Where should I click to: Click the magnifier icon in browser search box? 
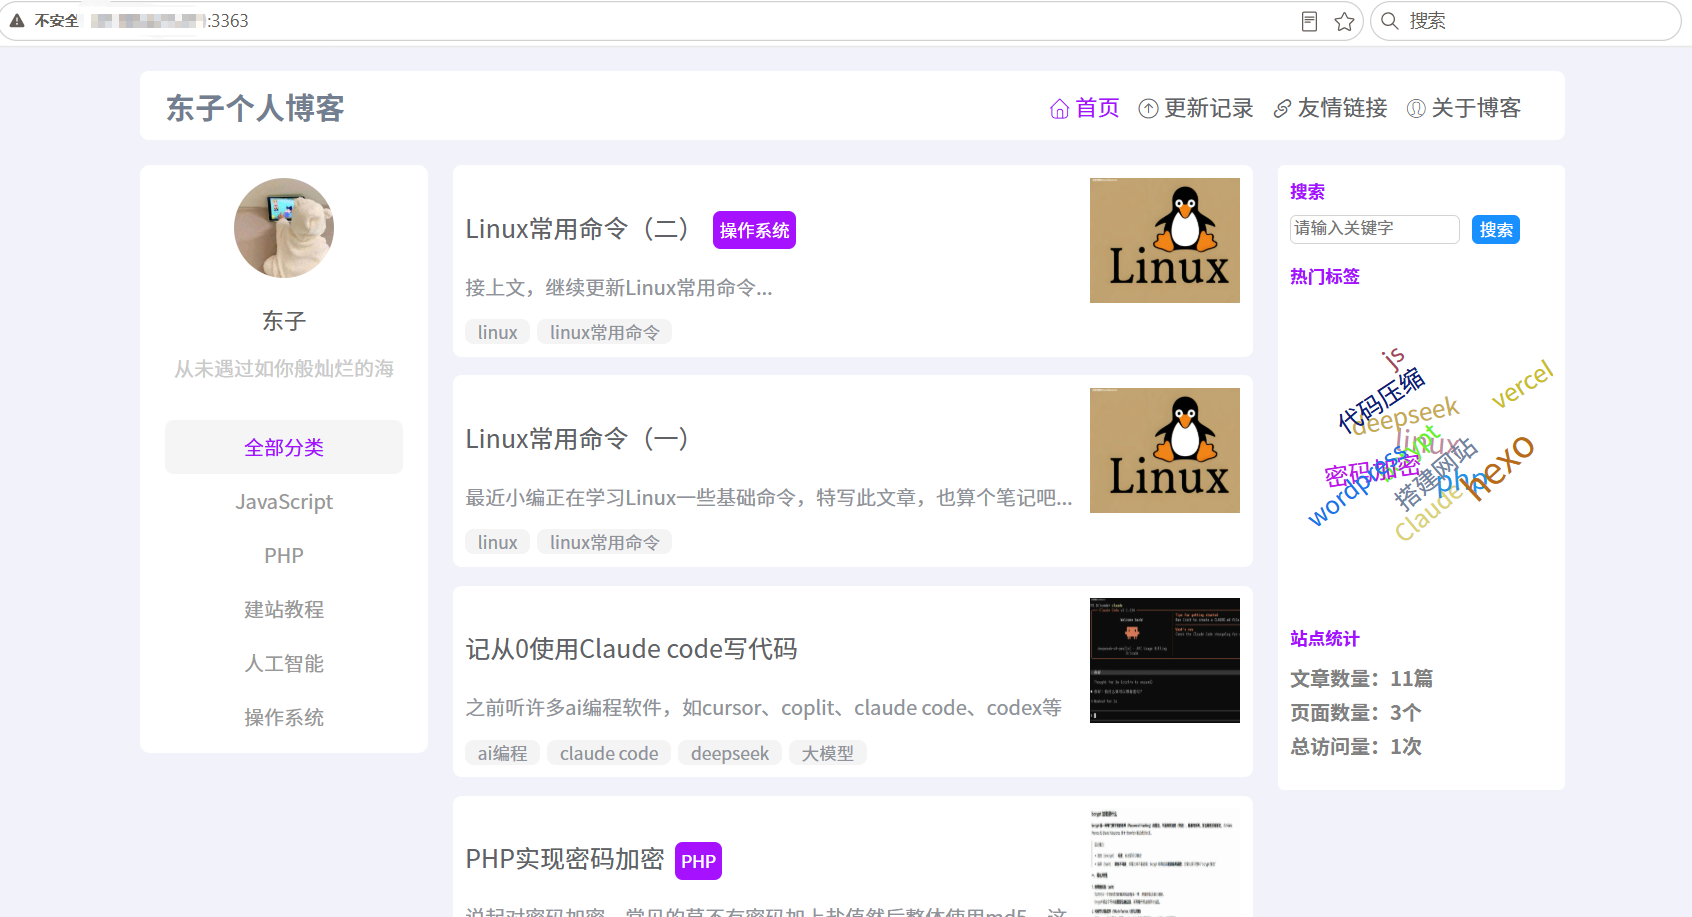(1389, 21)
